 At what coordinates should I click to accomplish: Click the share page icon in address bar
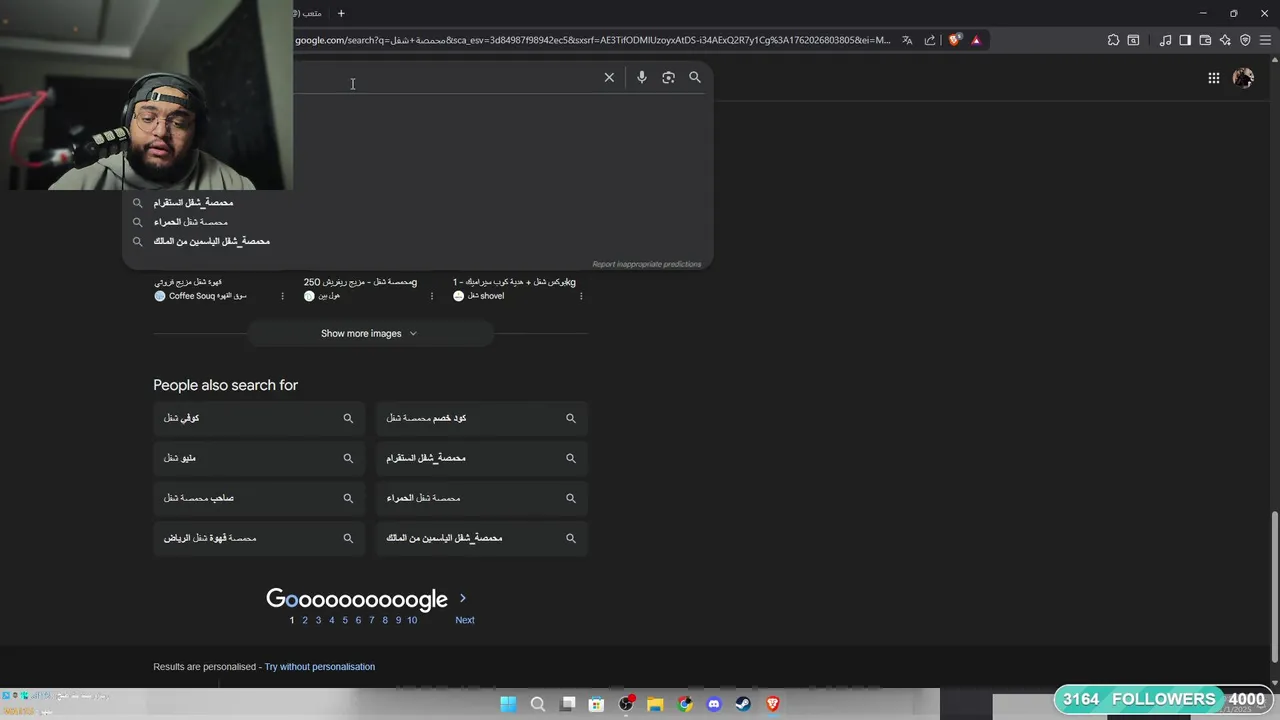(930, 40)
